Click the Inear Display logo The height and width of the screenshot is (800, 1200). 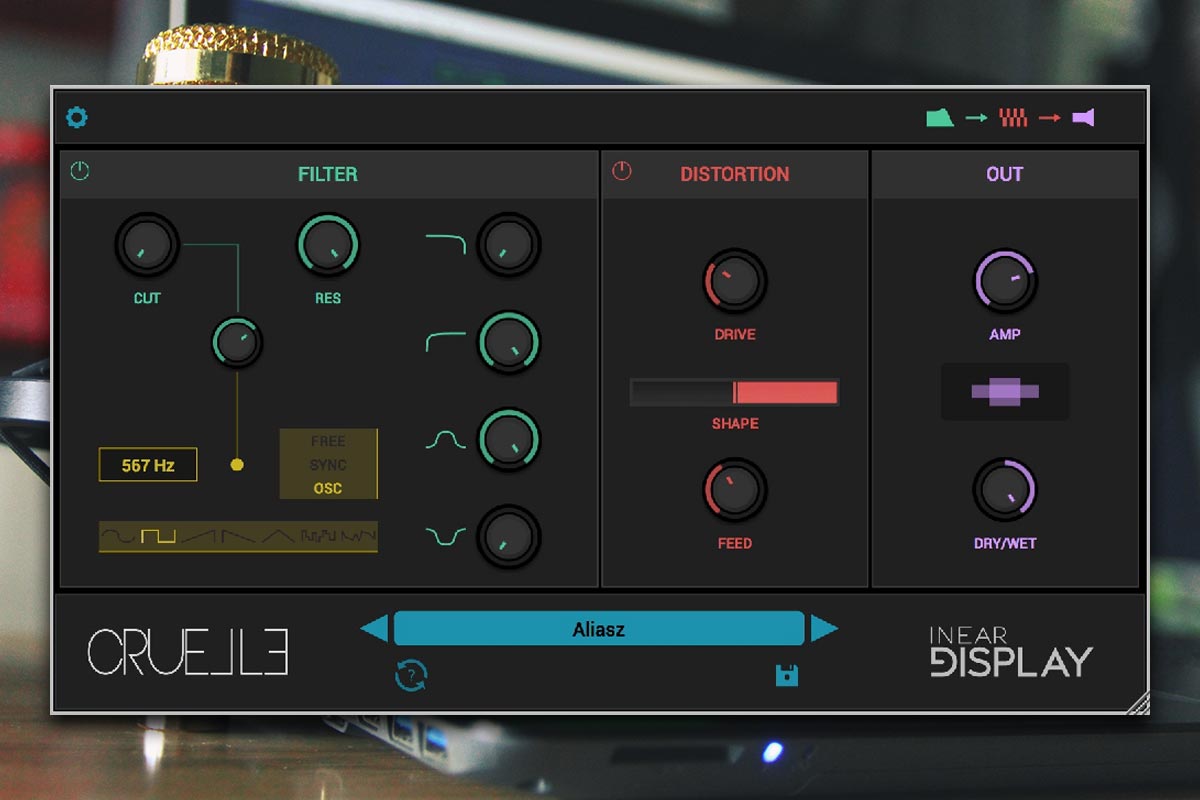[x=1012, y=652]
